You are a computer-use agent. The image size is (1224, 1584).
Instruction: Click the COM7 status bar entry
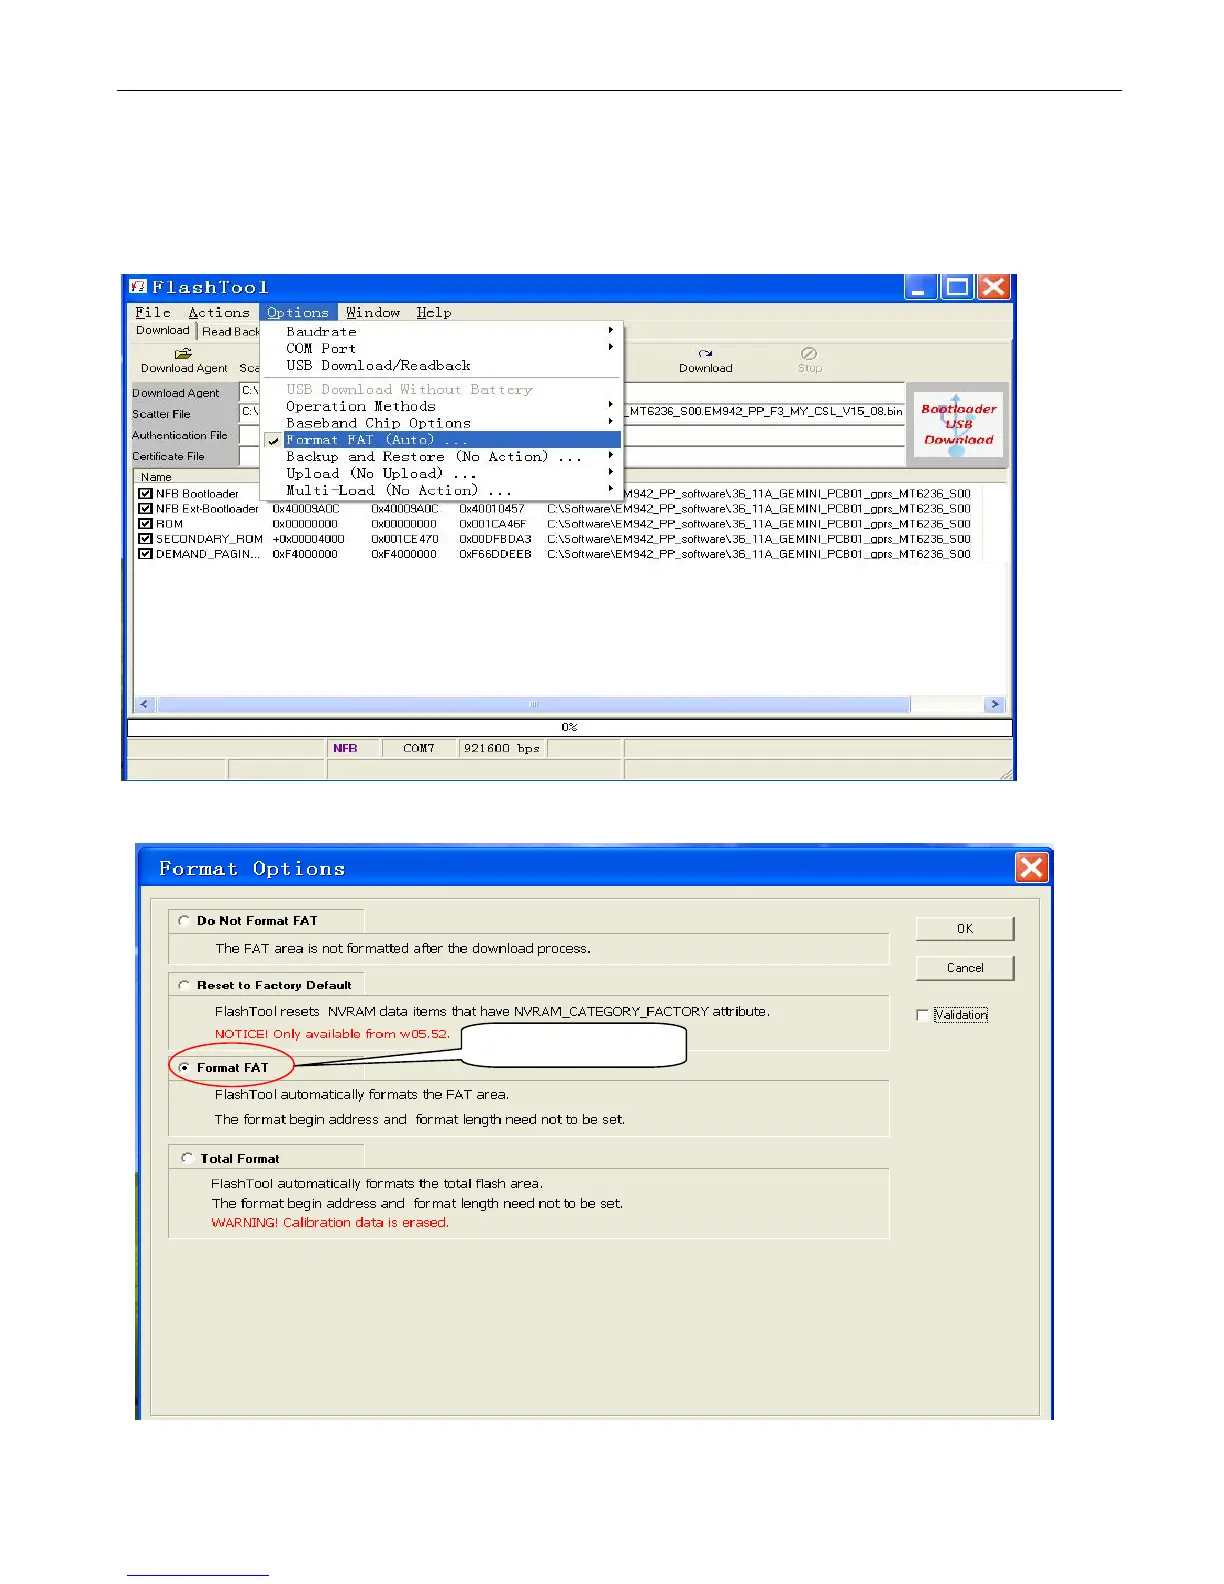[x=419, y=748]
